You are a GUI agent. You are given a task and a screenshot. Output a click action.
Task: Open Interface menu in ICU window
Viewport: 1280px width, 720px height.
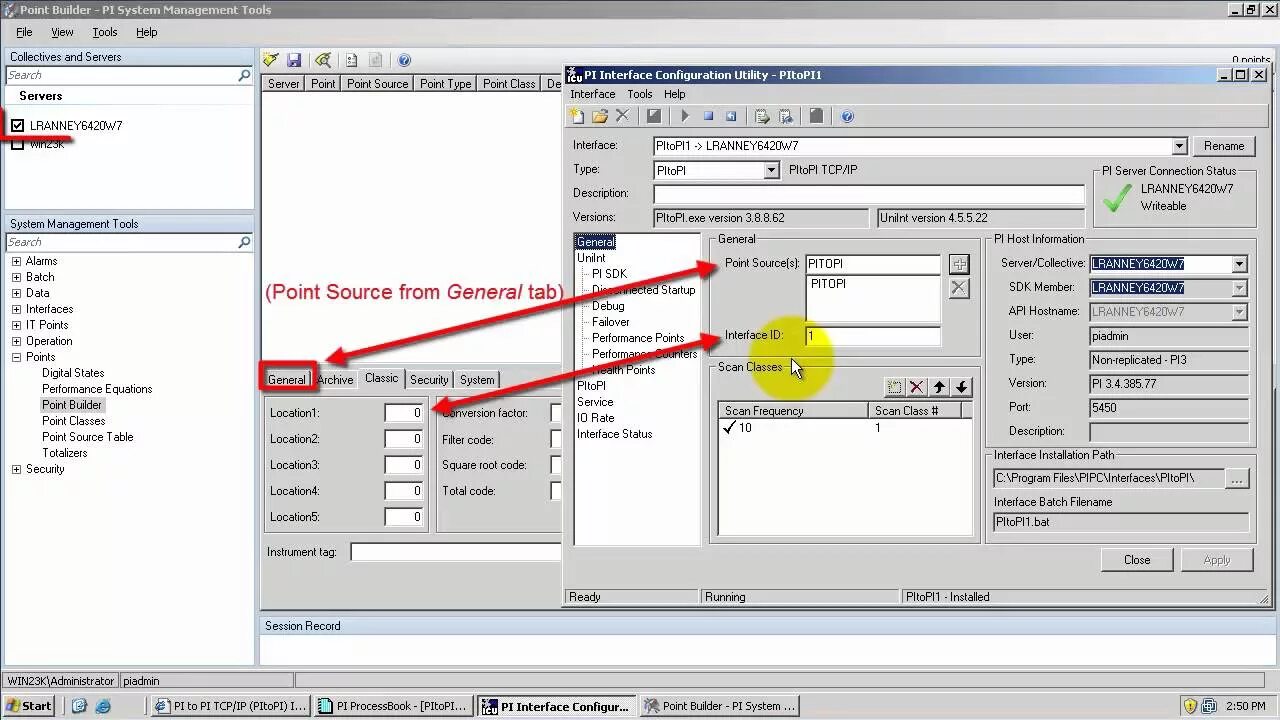click(x=593, y=94)
